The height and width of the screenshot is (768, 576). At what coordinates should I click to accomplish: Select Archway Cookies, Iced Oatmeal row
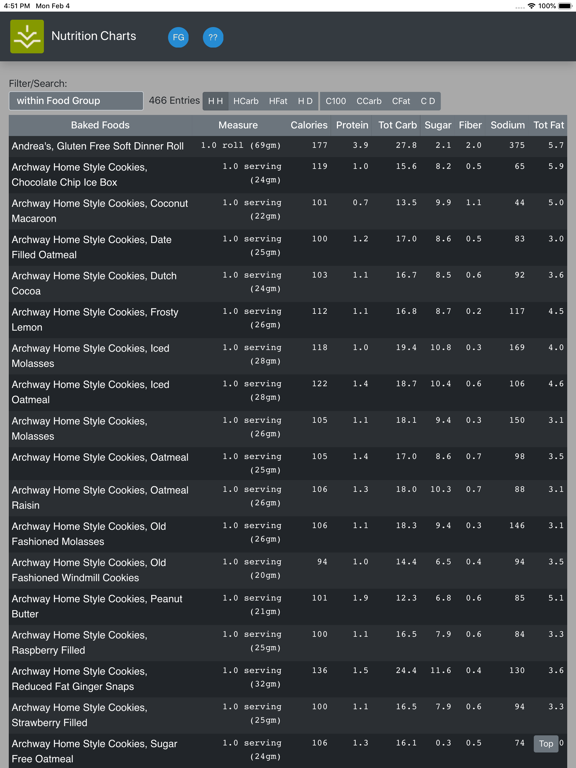(x=288, y=392)
